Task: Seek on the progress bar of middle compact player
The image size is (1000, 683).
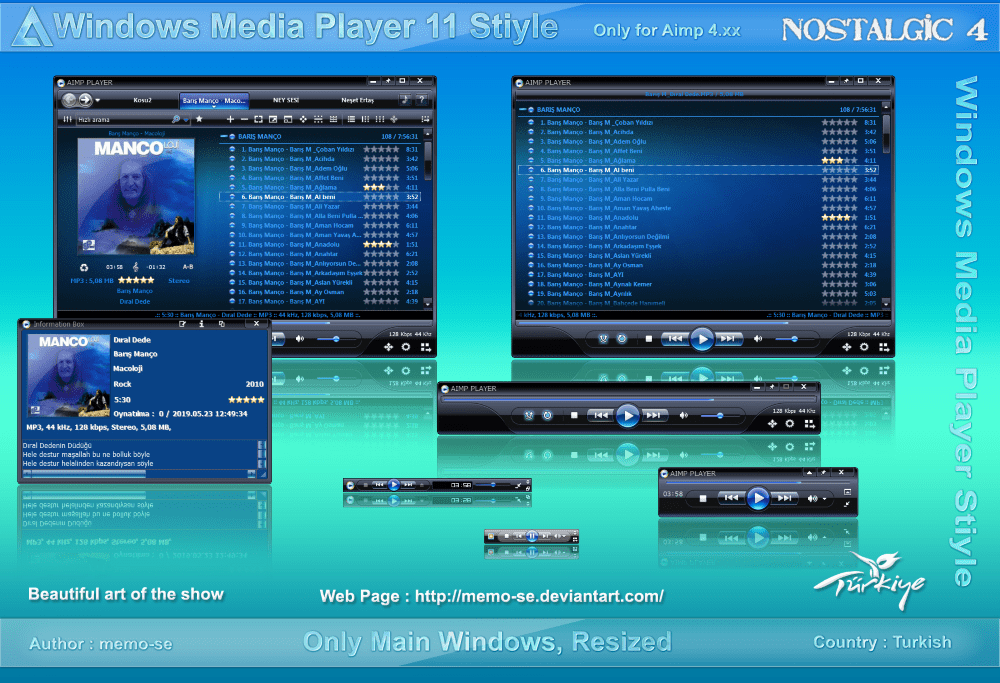Action: point(627,400)
